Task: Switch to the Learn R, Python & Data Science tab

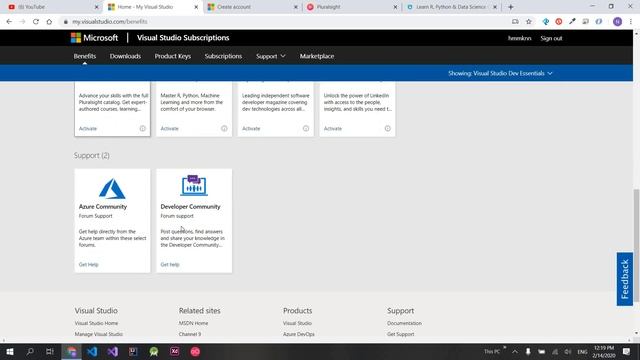Action: [x=451, y=7]
